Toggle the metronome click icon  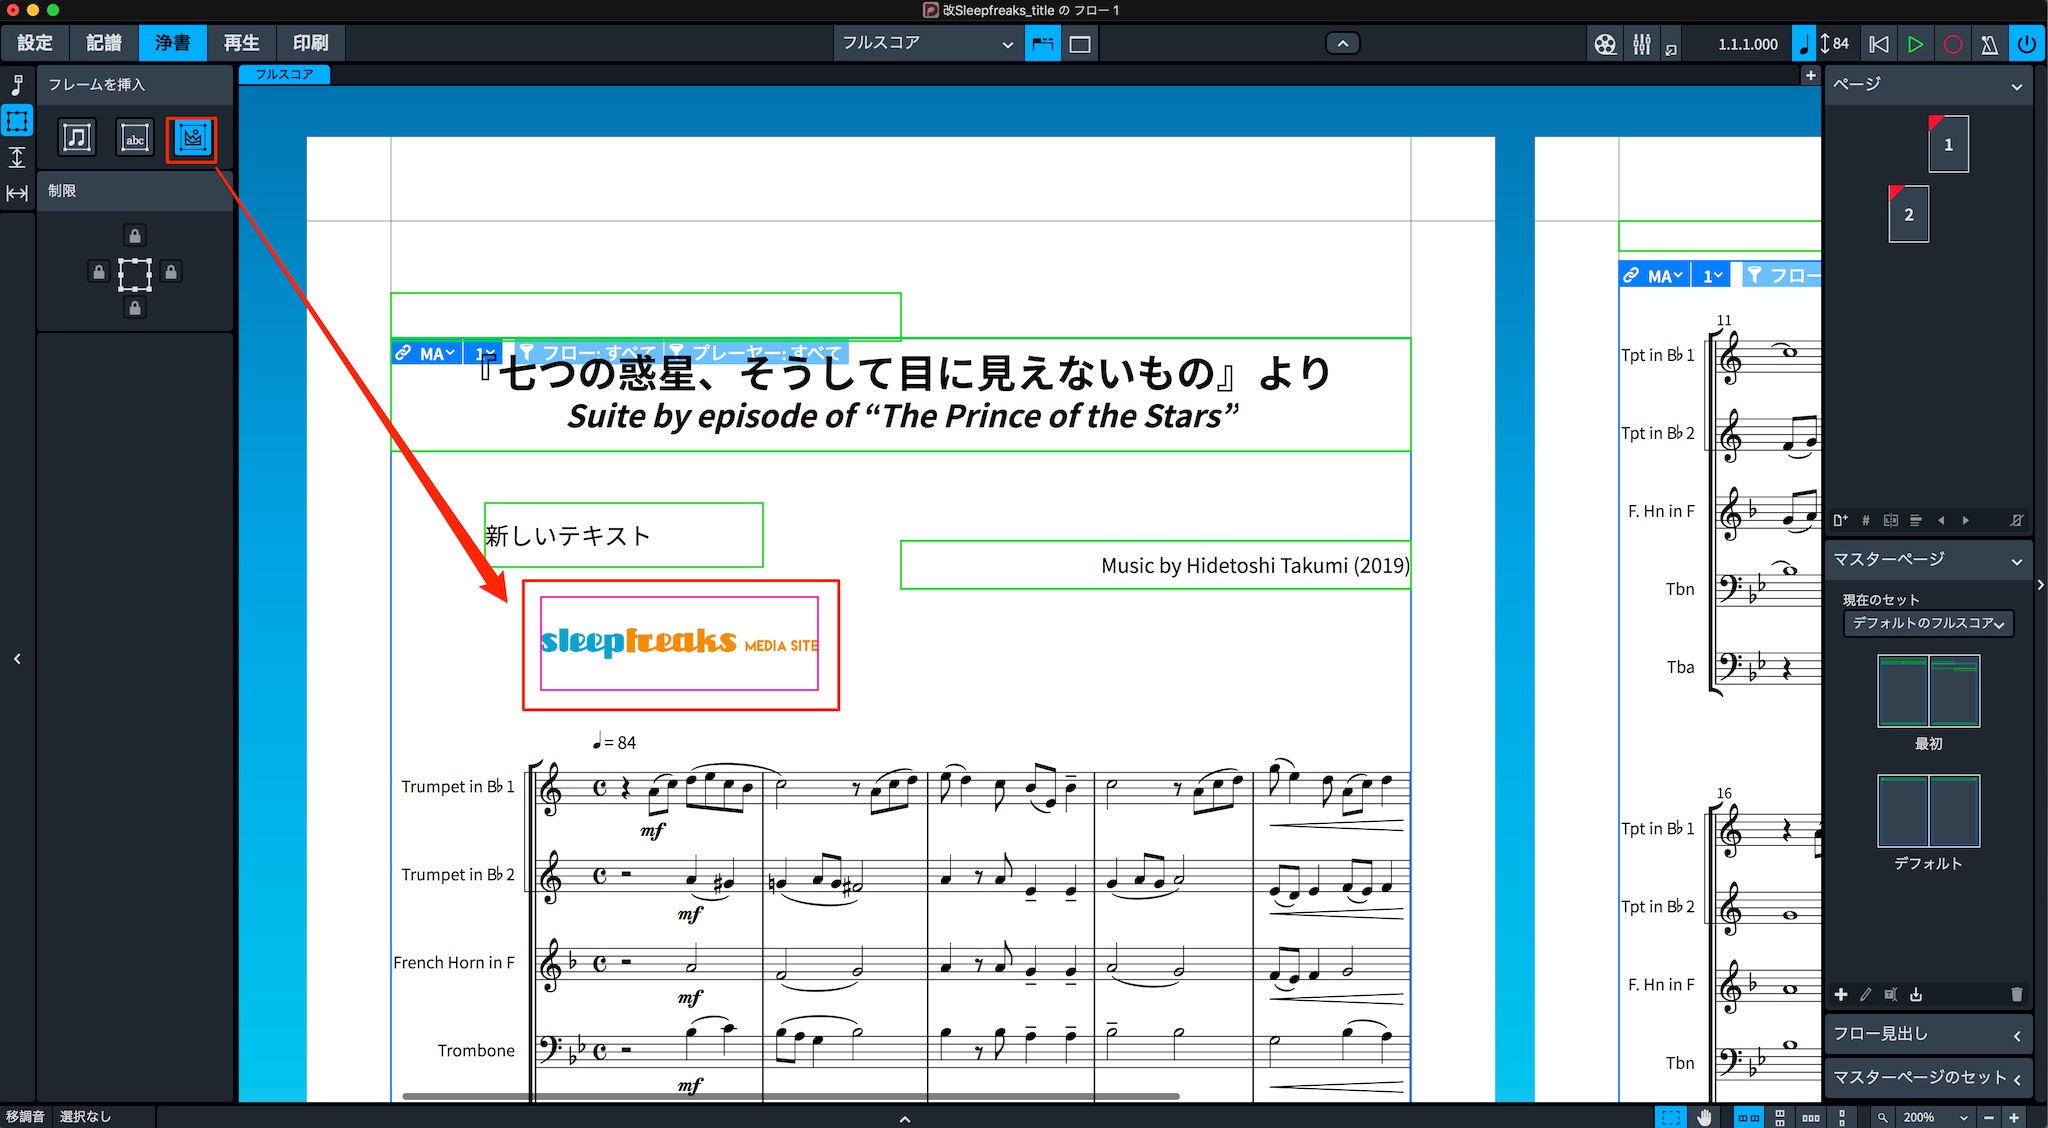tap(1989, 44)
